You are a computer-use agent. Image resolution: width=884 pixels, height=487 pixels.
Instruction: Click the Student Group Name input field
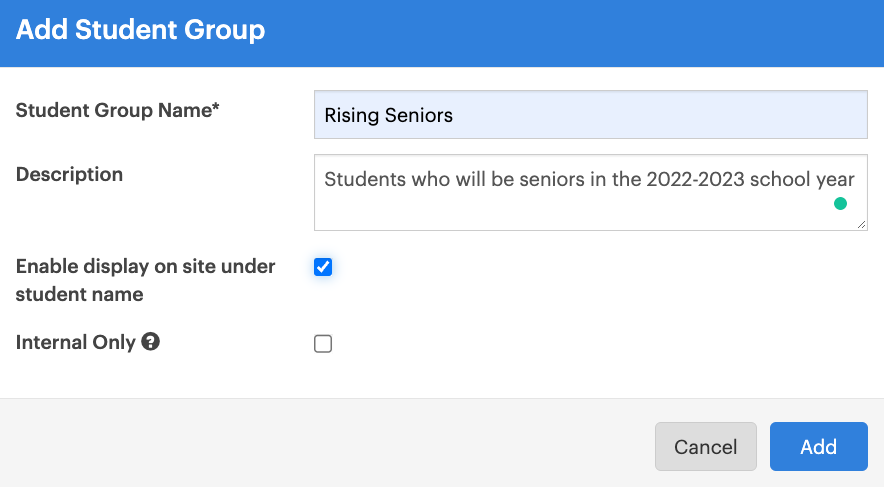coord(590,114)
